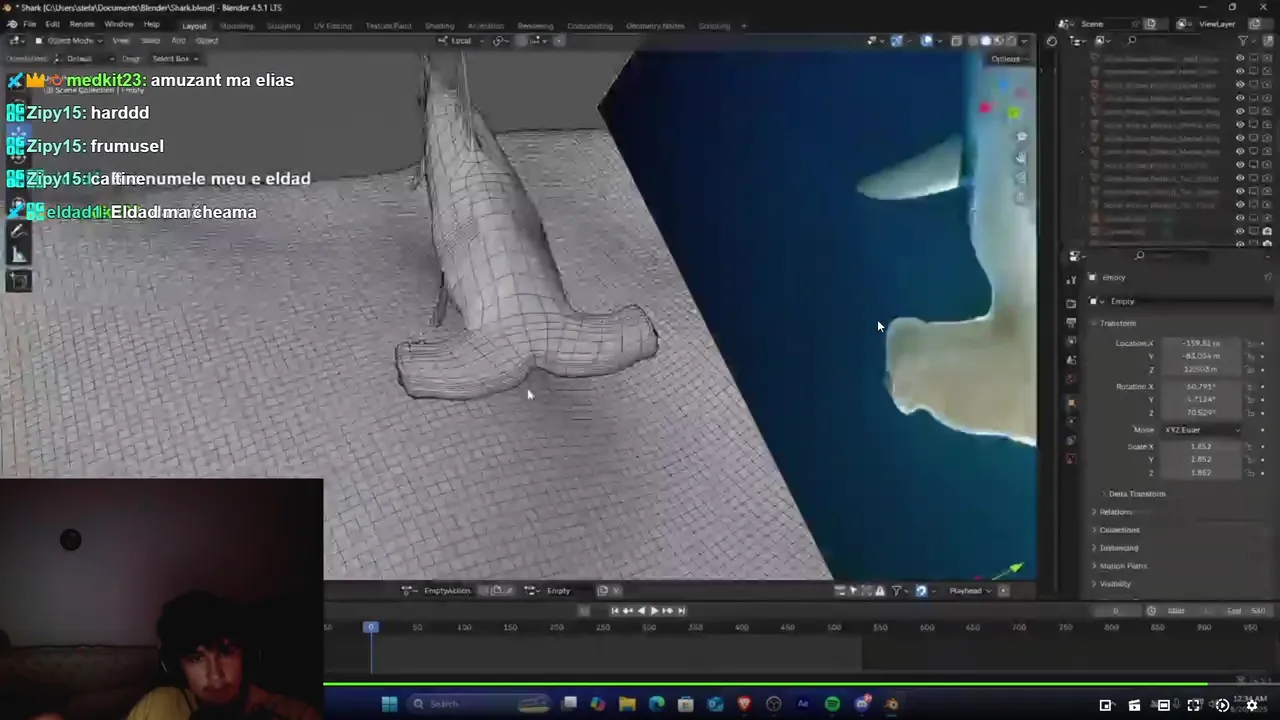Screen dimensions: 1280x720
Task: Toggle the lock for Location X
Action: coord(1250,344)
